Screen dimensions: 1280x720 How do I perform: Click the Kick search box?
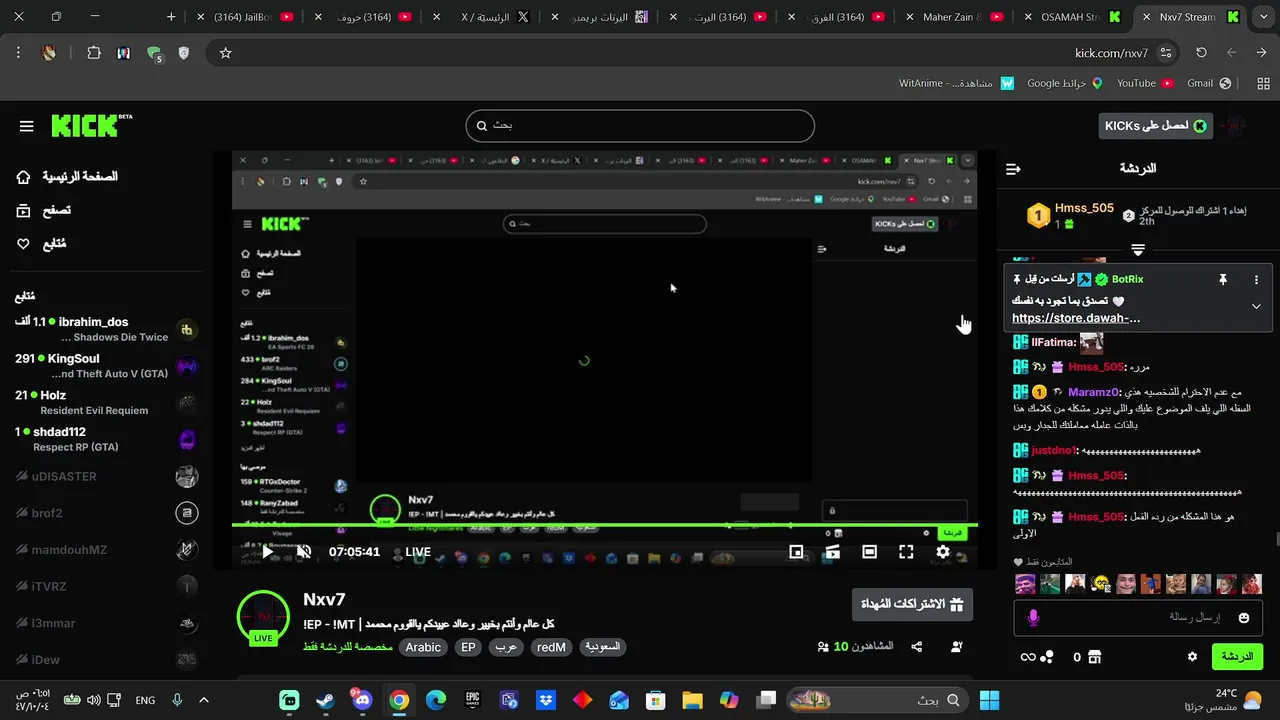click(640, 126)
